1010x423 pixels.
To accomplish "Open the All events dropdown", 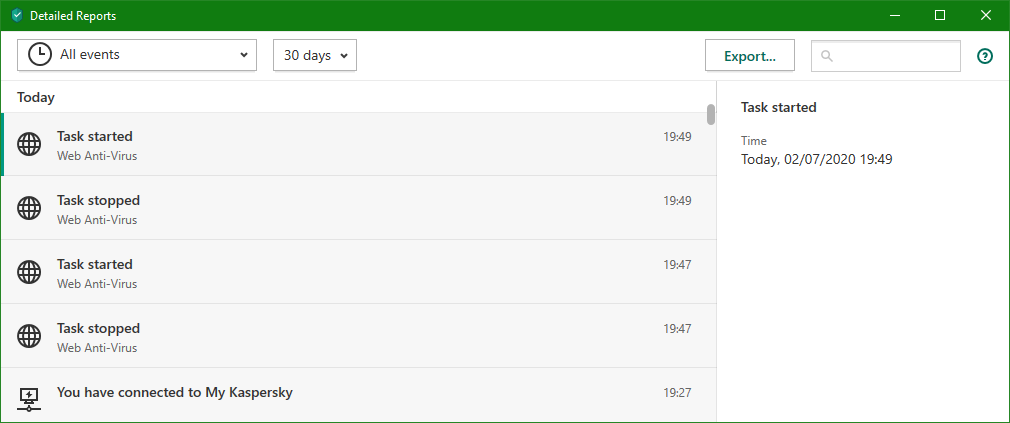I will tap(137, 55).
